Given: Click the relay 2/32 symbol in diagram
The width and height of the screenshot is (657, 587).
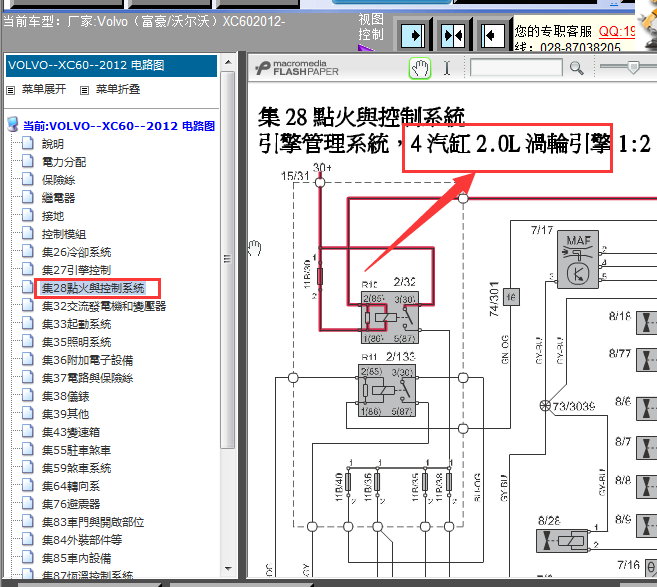Looking at the screenshot, I should pos(390,317).
